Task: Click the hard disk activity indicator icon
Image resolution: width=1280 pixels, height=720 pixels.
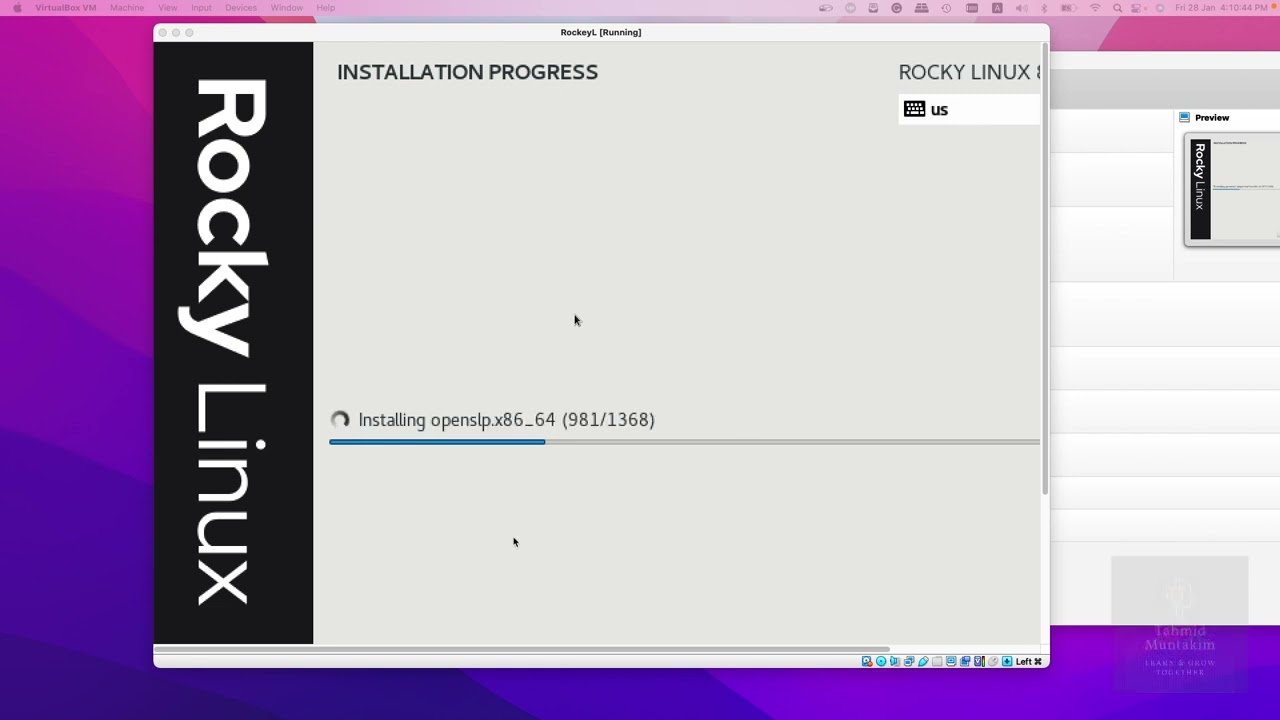Action: (x=866, y=661)
